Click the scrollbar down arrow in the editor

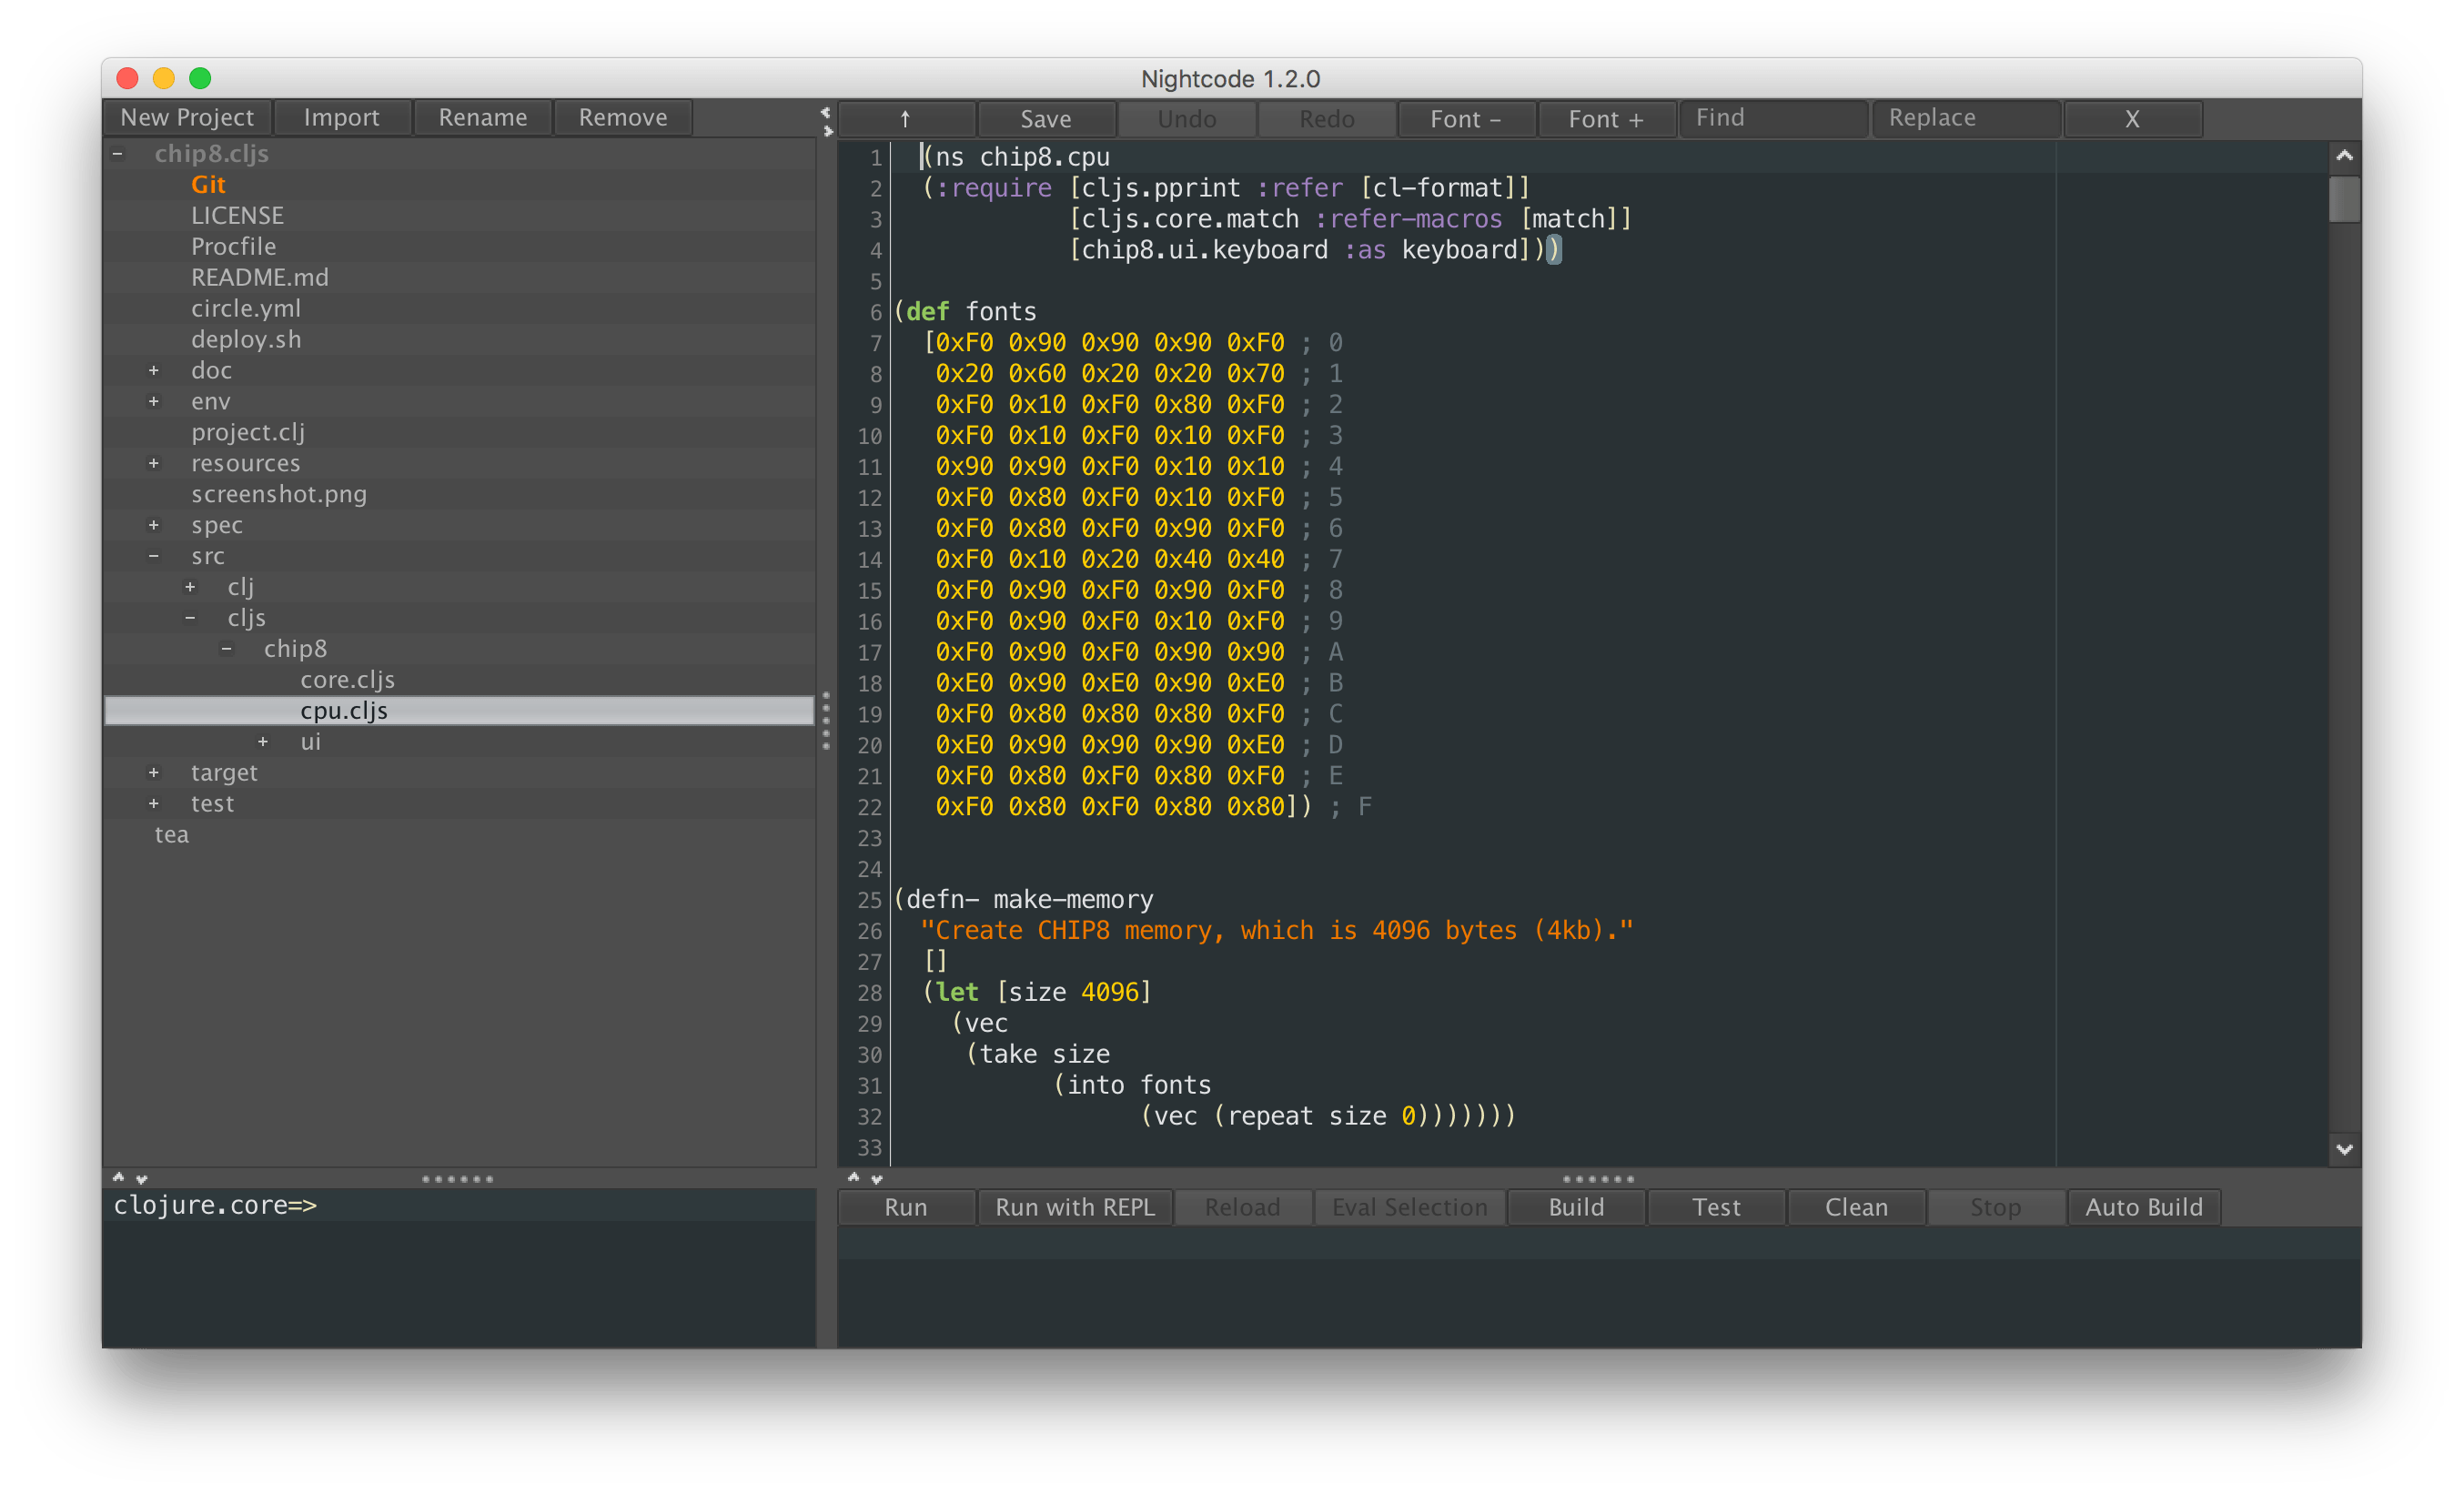pos(2344,1149)
